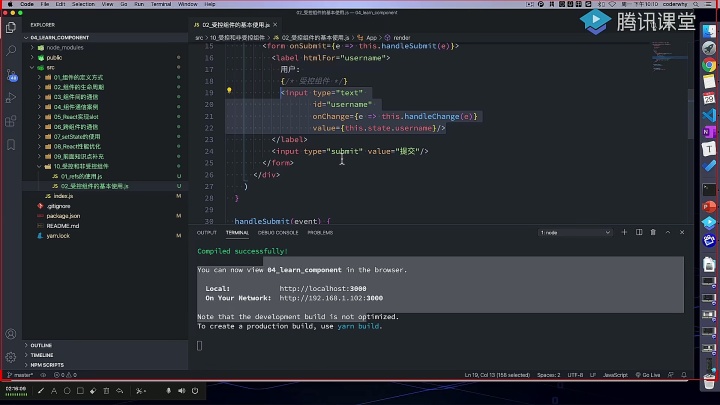Screen dimensions: 720x405
Task: Click Go Live in status bar
Action: coord(647,375)
